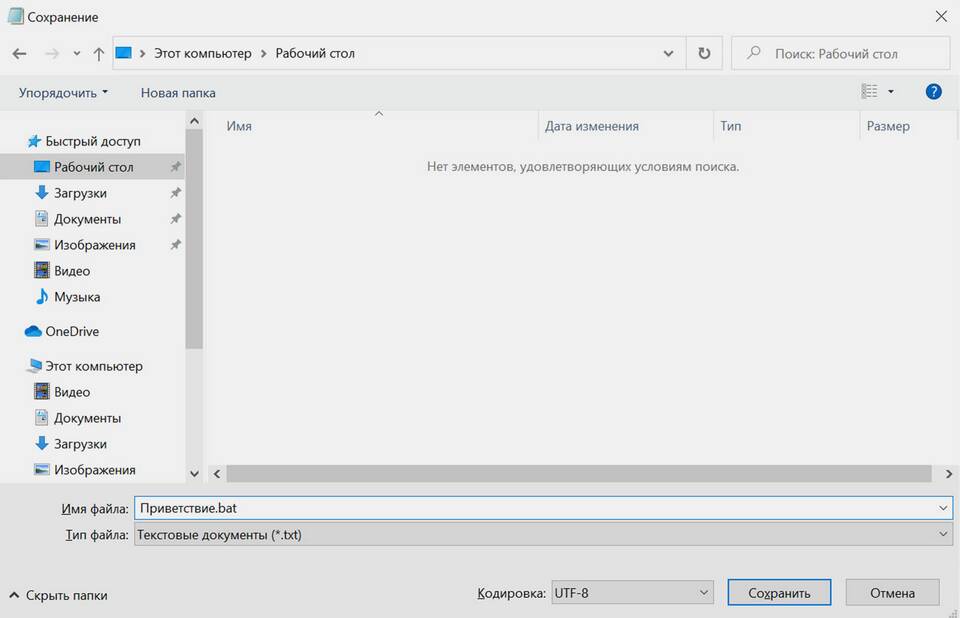
Task: Click the 'Музыка' note icon
Action: (42, 296)
